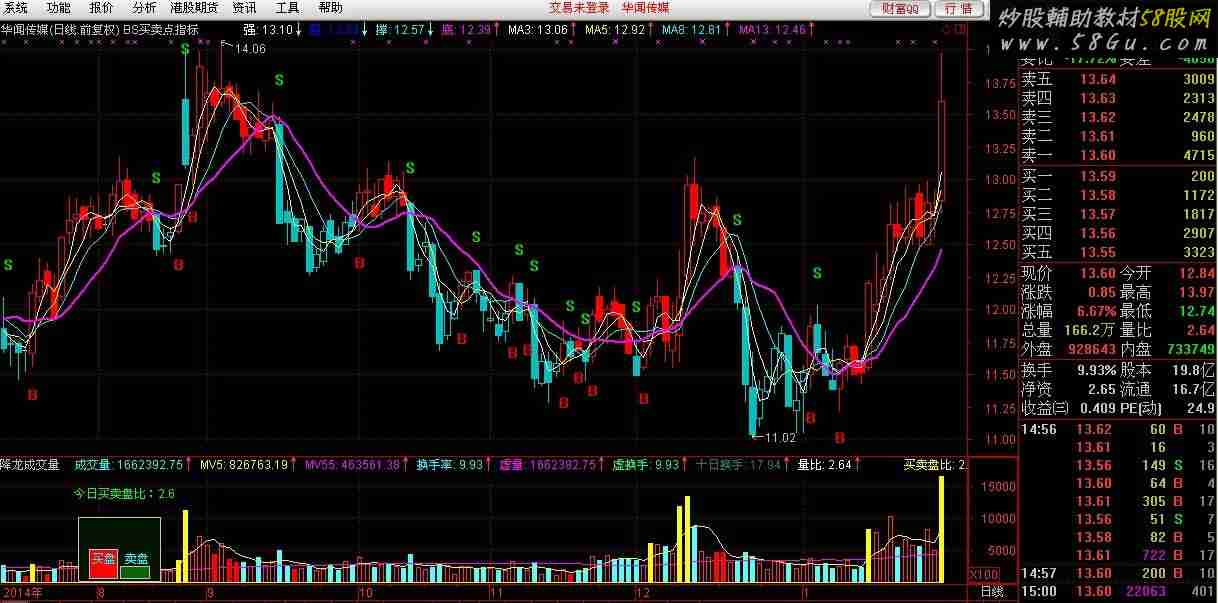This screenshot has height=603, width=1218.
Task: Click the red 华闻传媒 title link
Action: click(x=646, y=7)
